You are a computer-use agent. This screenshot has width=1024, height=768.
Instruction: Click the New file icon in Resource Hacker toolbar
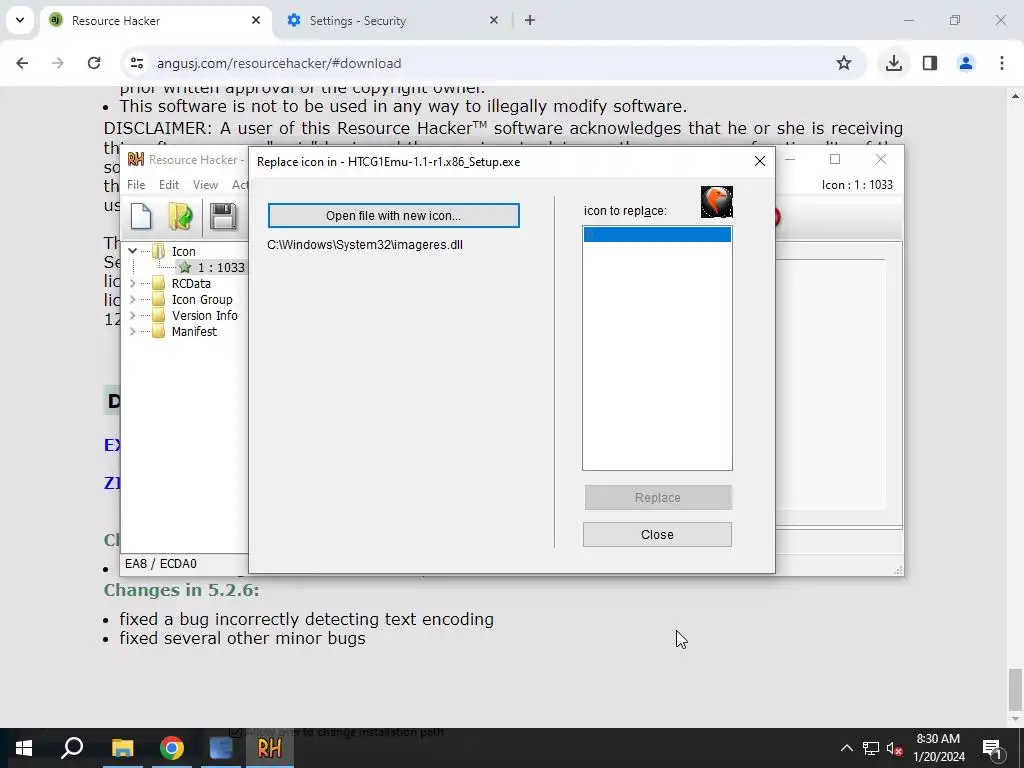tap(141, 217)
